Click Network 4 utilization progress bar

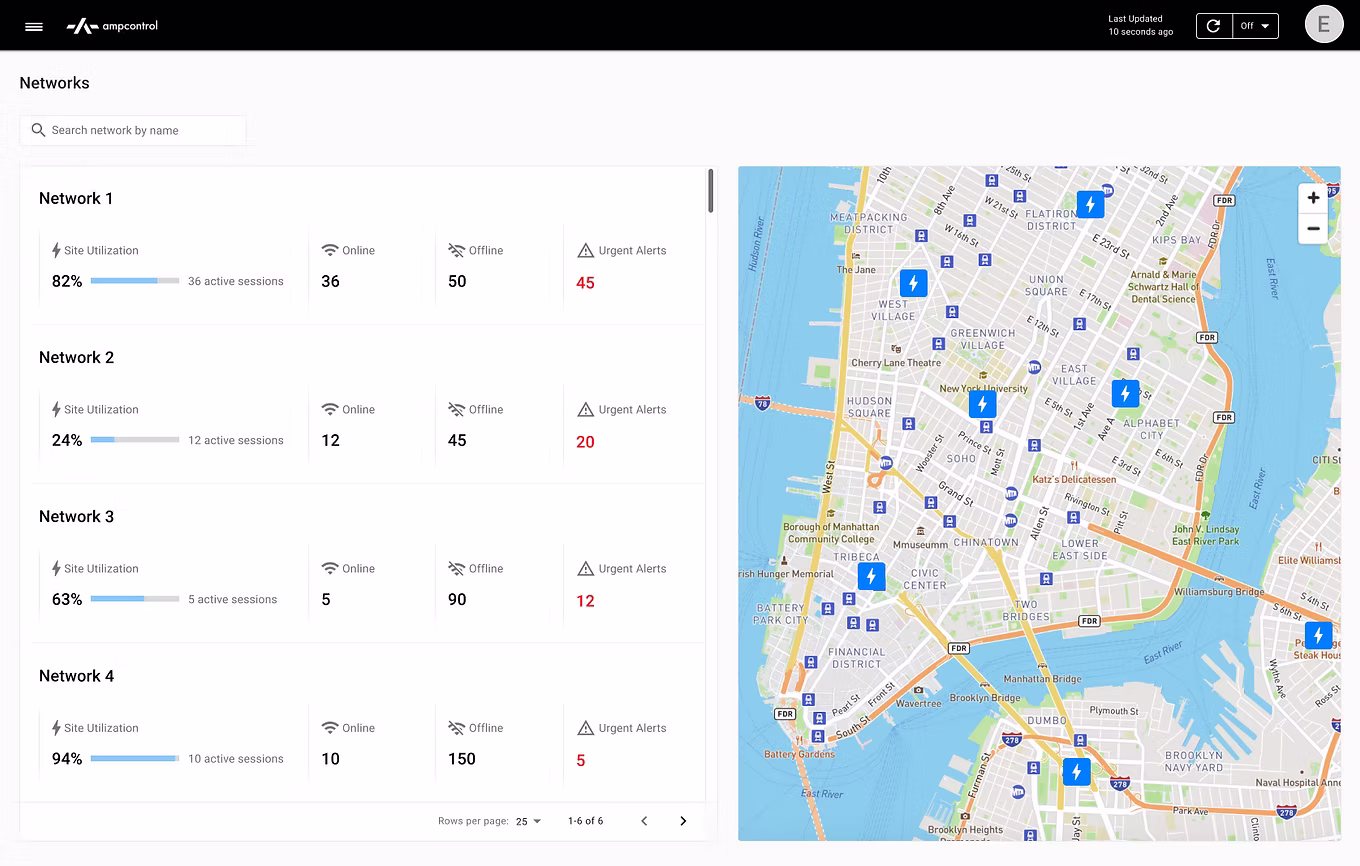(x=135, y=759)
